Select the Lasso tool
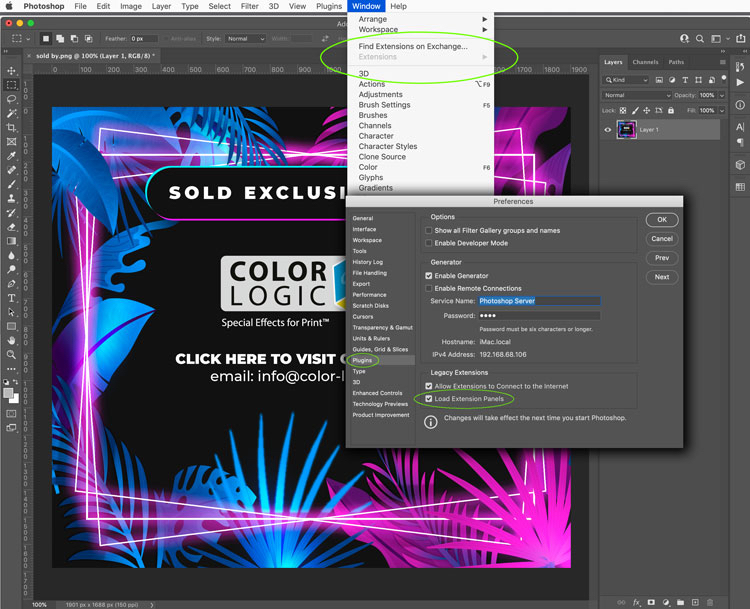Viewport: 750px width, 609px height. point(11,99)
